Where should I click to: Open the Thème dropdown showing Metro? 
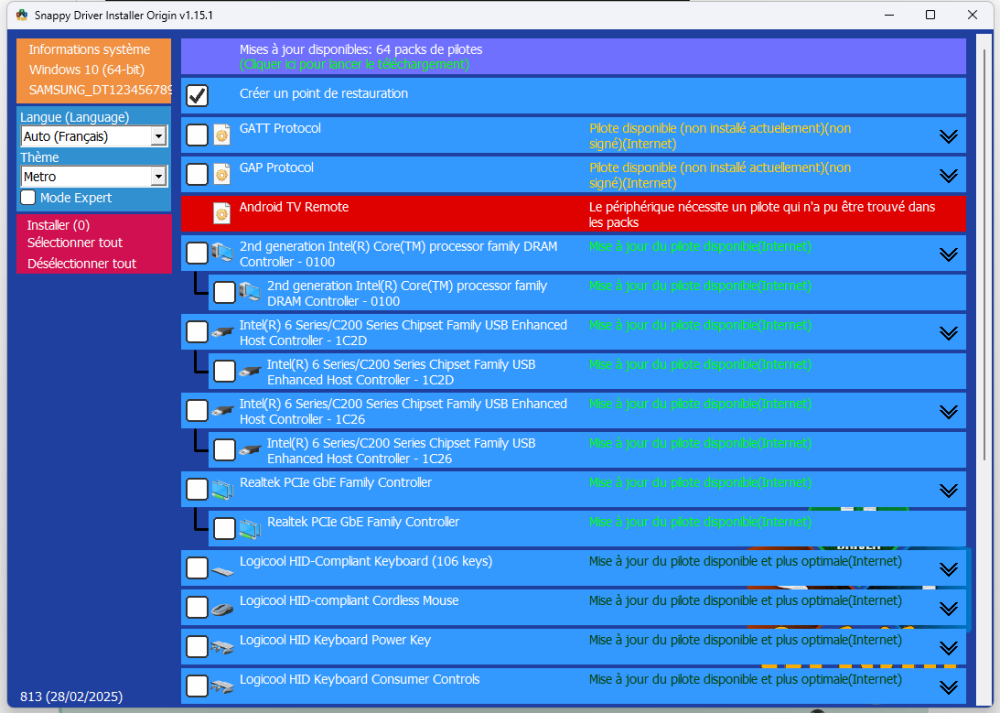[x=158, y=177]
